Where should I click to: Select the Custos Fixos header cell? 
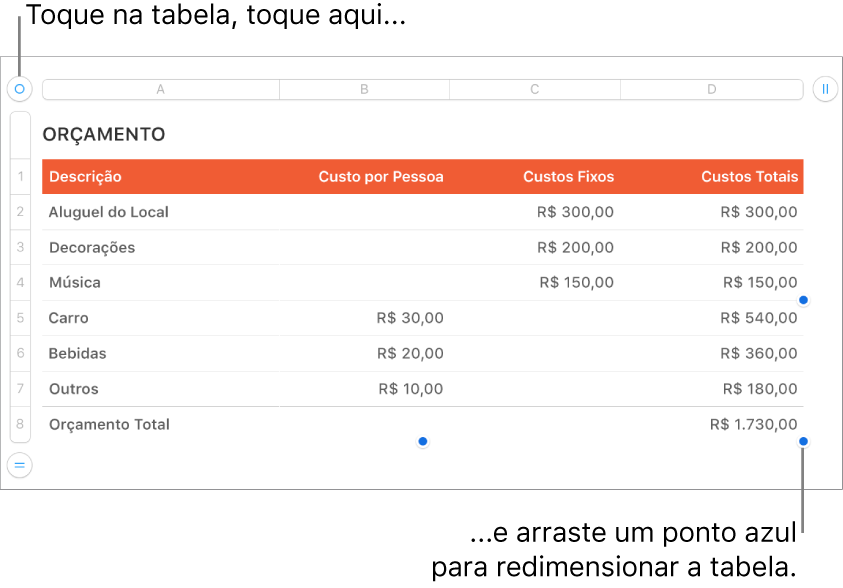pos(568,176)
